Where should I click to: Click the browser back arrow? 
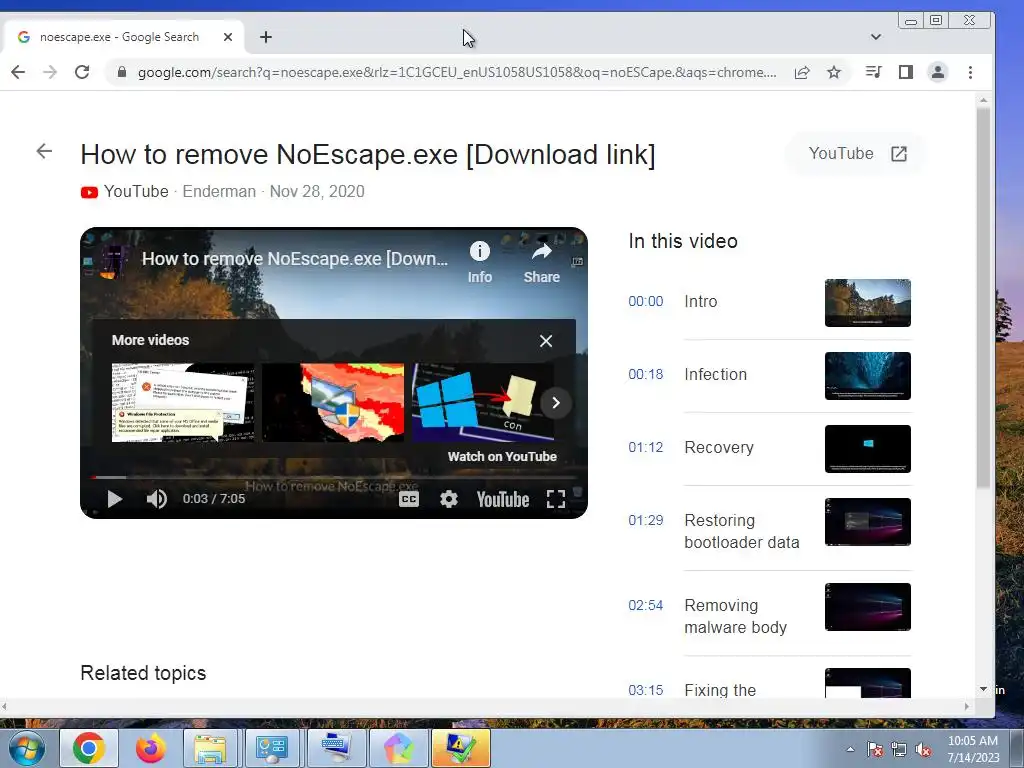point(18,72)
